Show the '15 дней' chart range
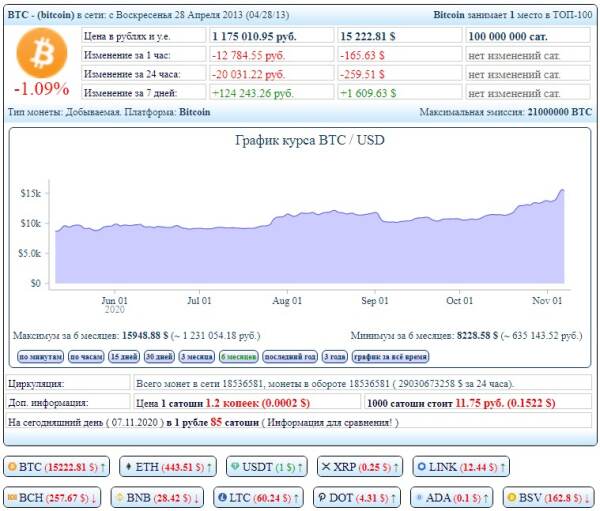Image resolution: width=600 pixels, height=511 pixels. (x=125, y=357)
